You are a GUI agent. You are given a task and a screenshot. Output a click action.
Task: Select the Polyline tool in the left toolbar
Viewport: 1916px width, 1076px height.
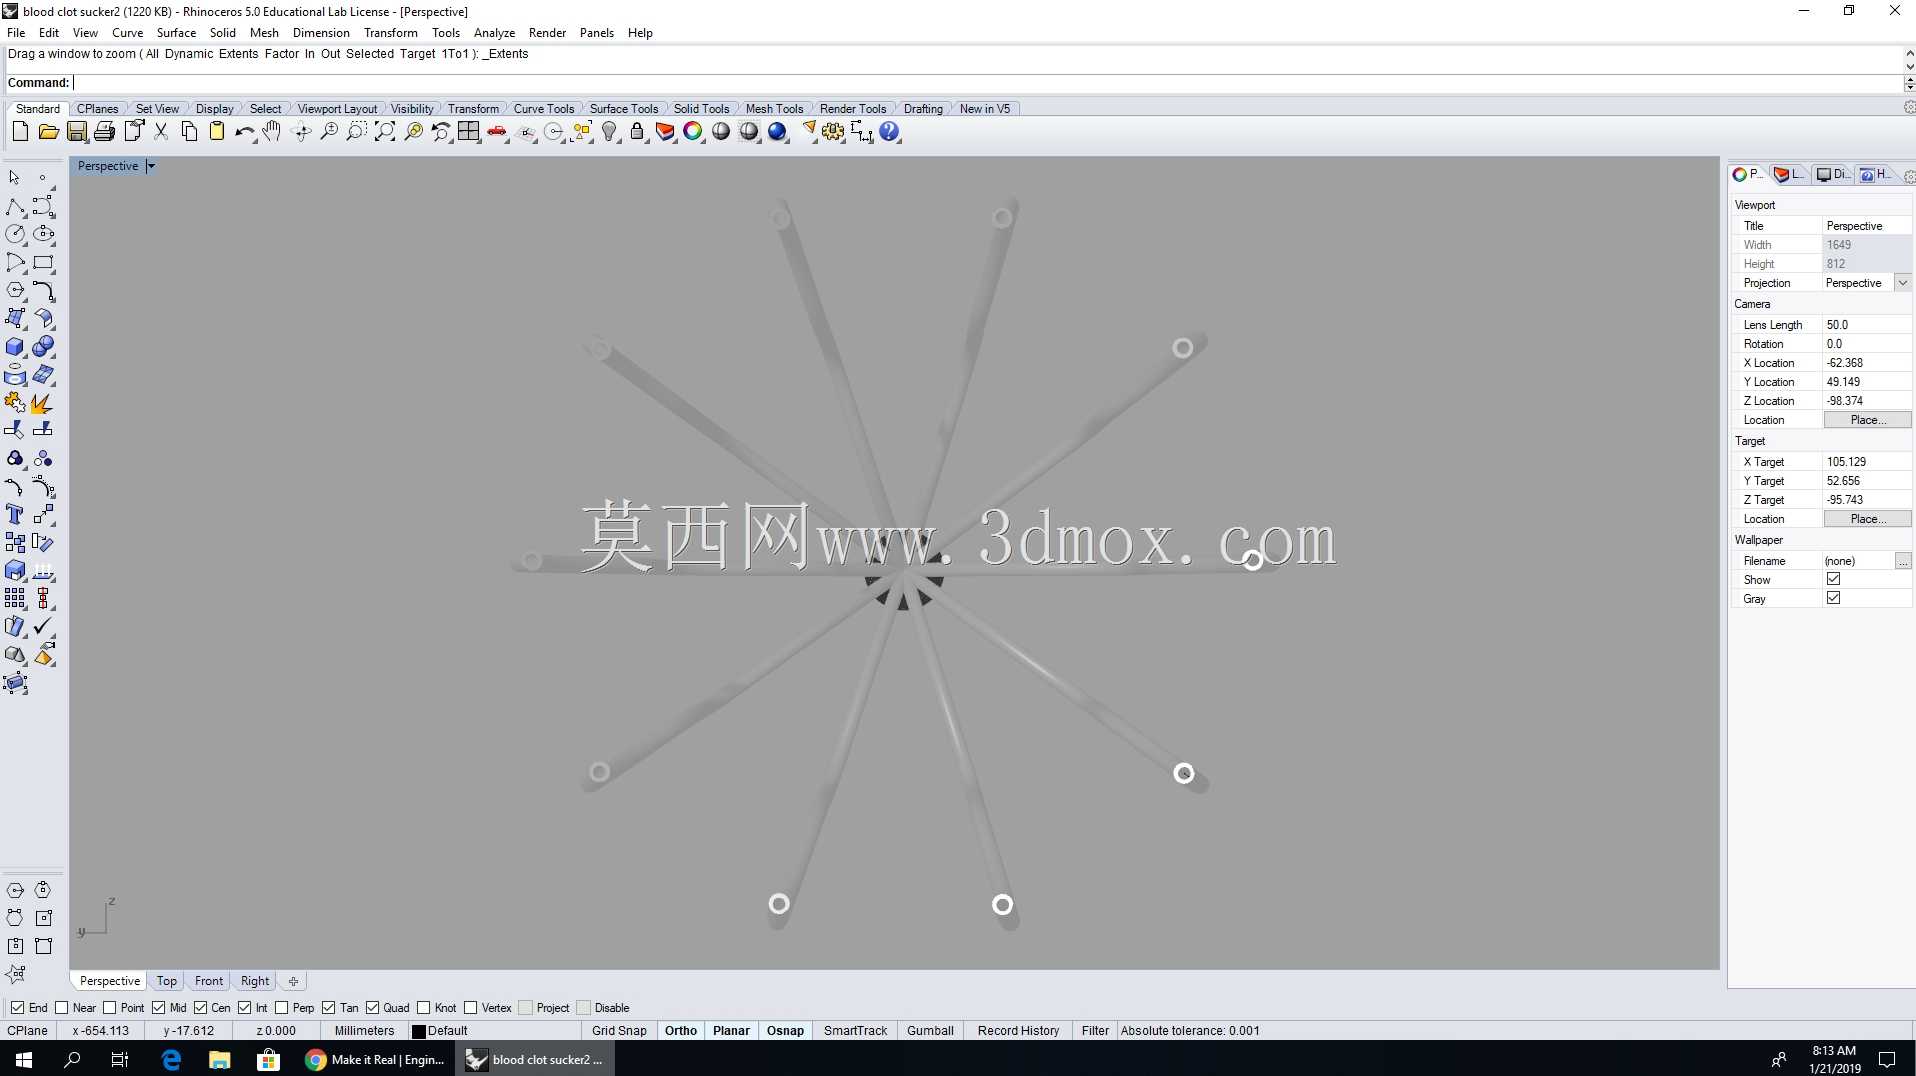[x=15, y=207]
